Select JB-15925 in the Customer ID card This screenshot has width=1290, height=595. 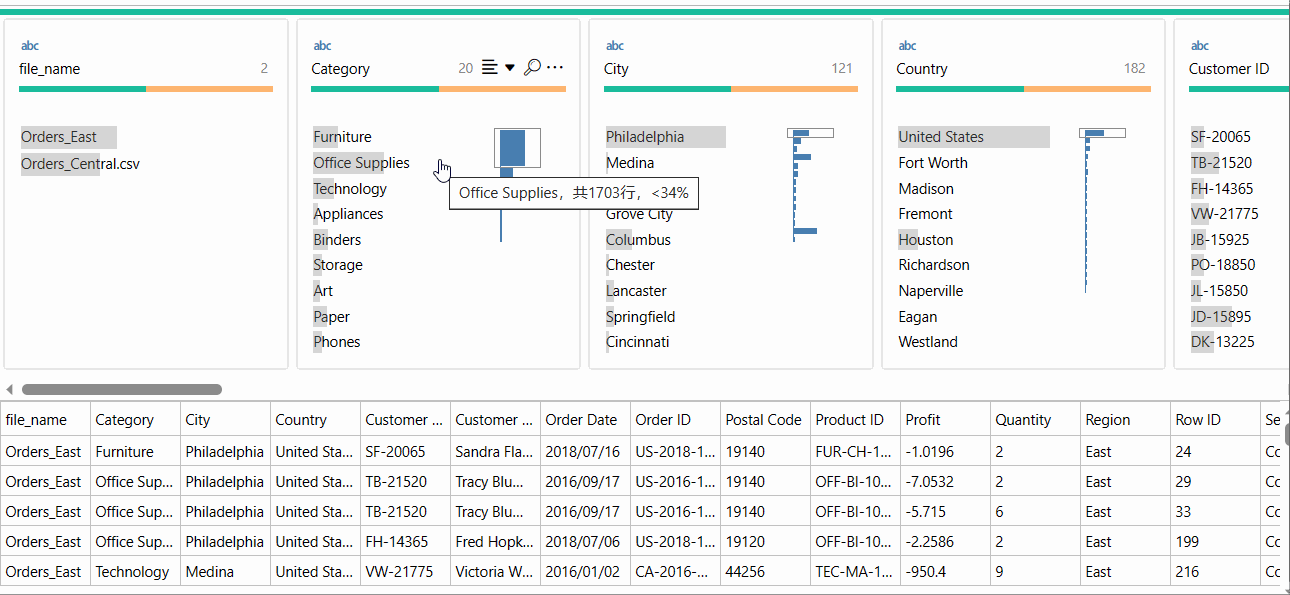pyautogui.click(x=1222, y=240)
